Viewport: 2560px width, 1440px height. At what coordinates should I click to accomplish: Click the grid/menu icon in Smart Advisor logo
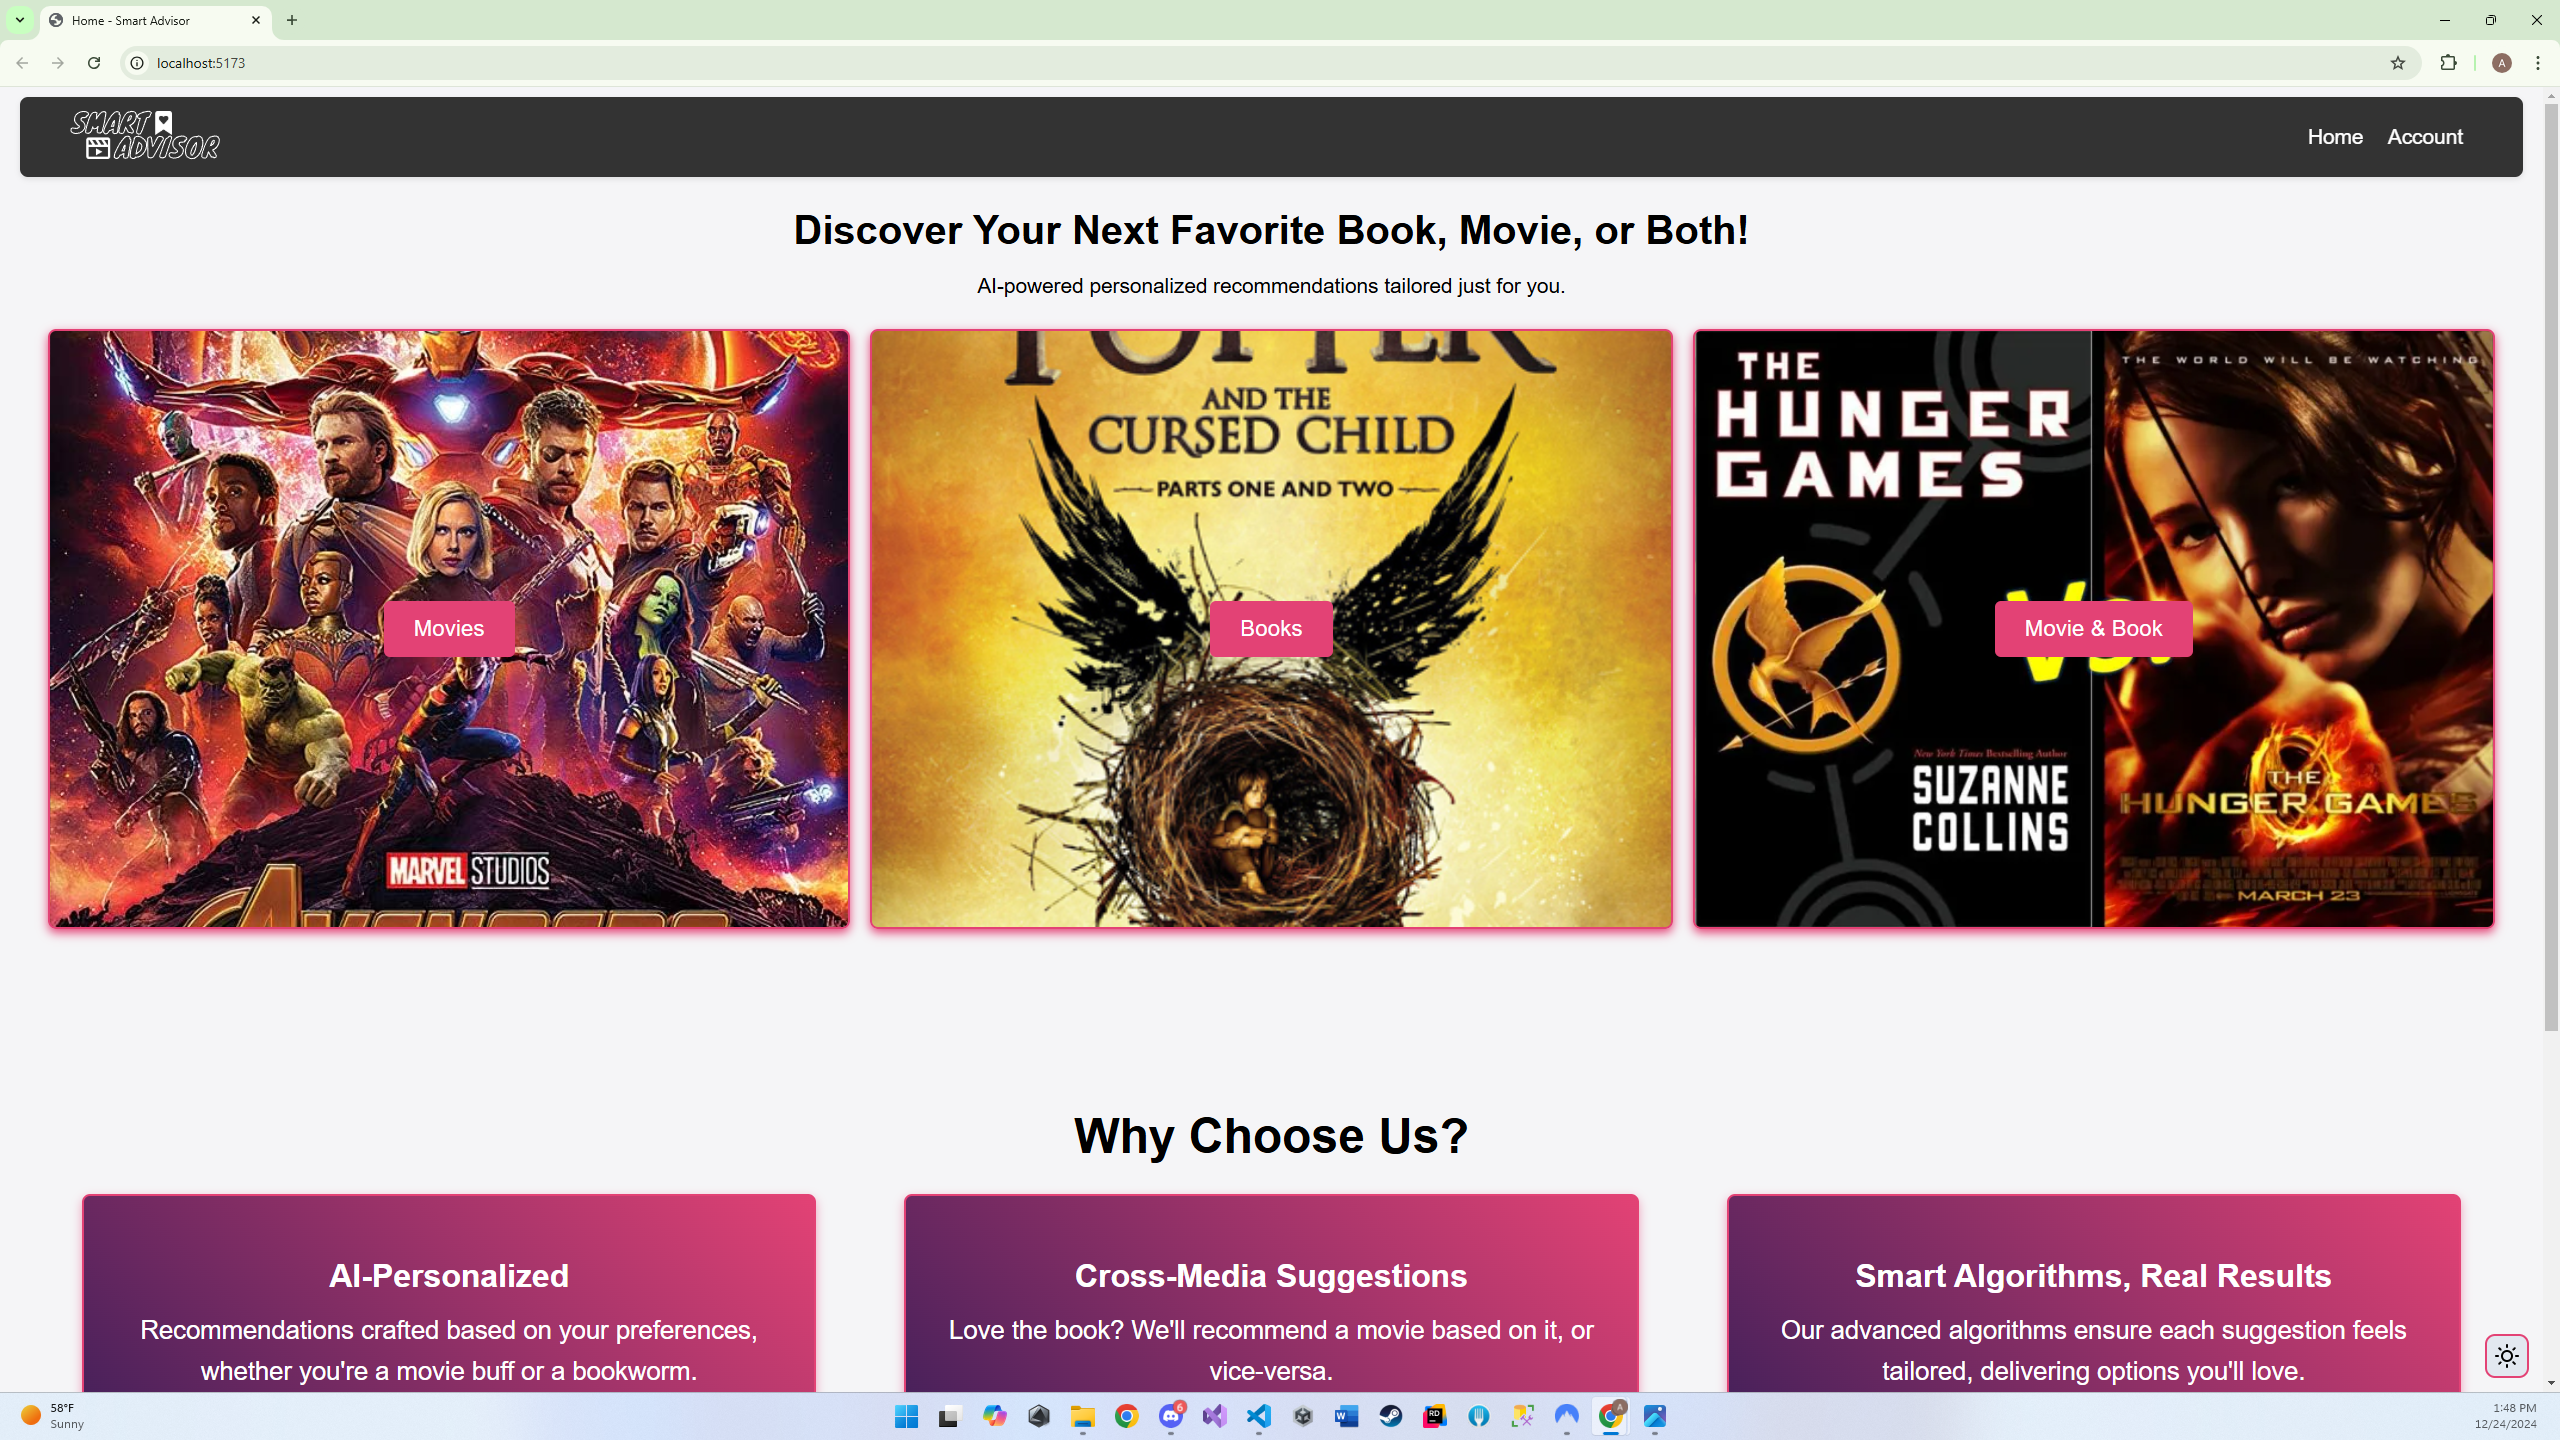(x=98, y=148)
